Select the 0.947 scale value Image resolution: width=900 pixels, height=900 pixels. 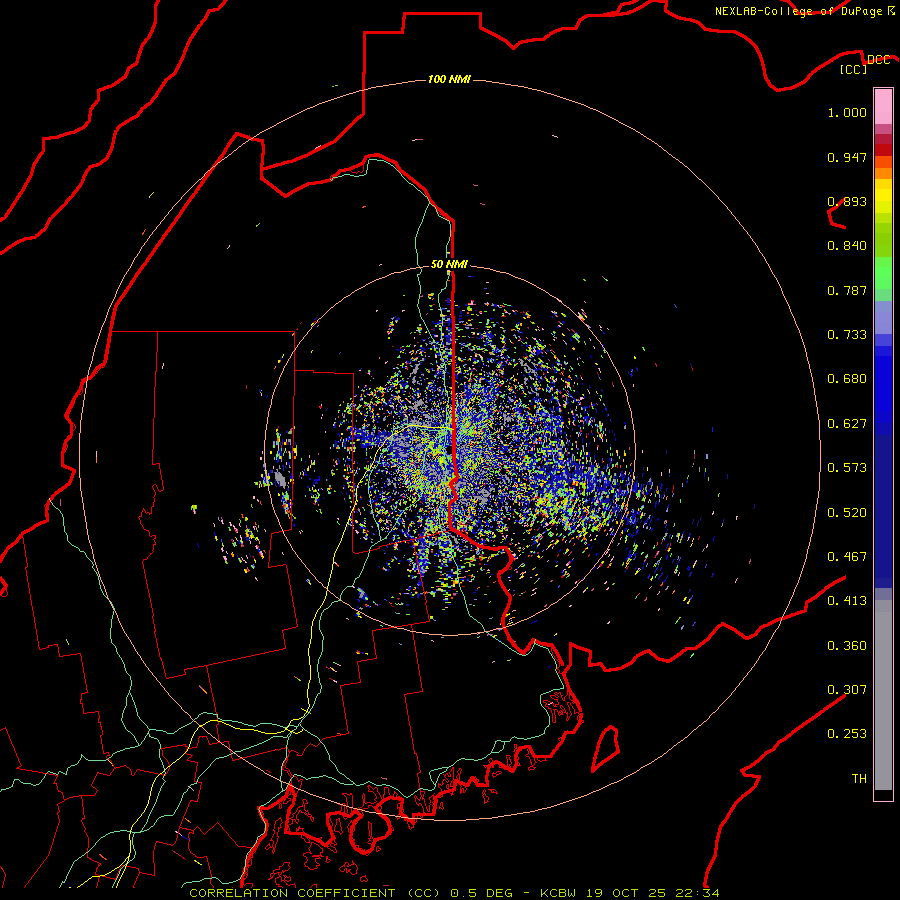point(847,157)
